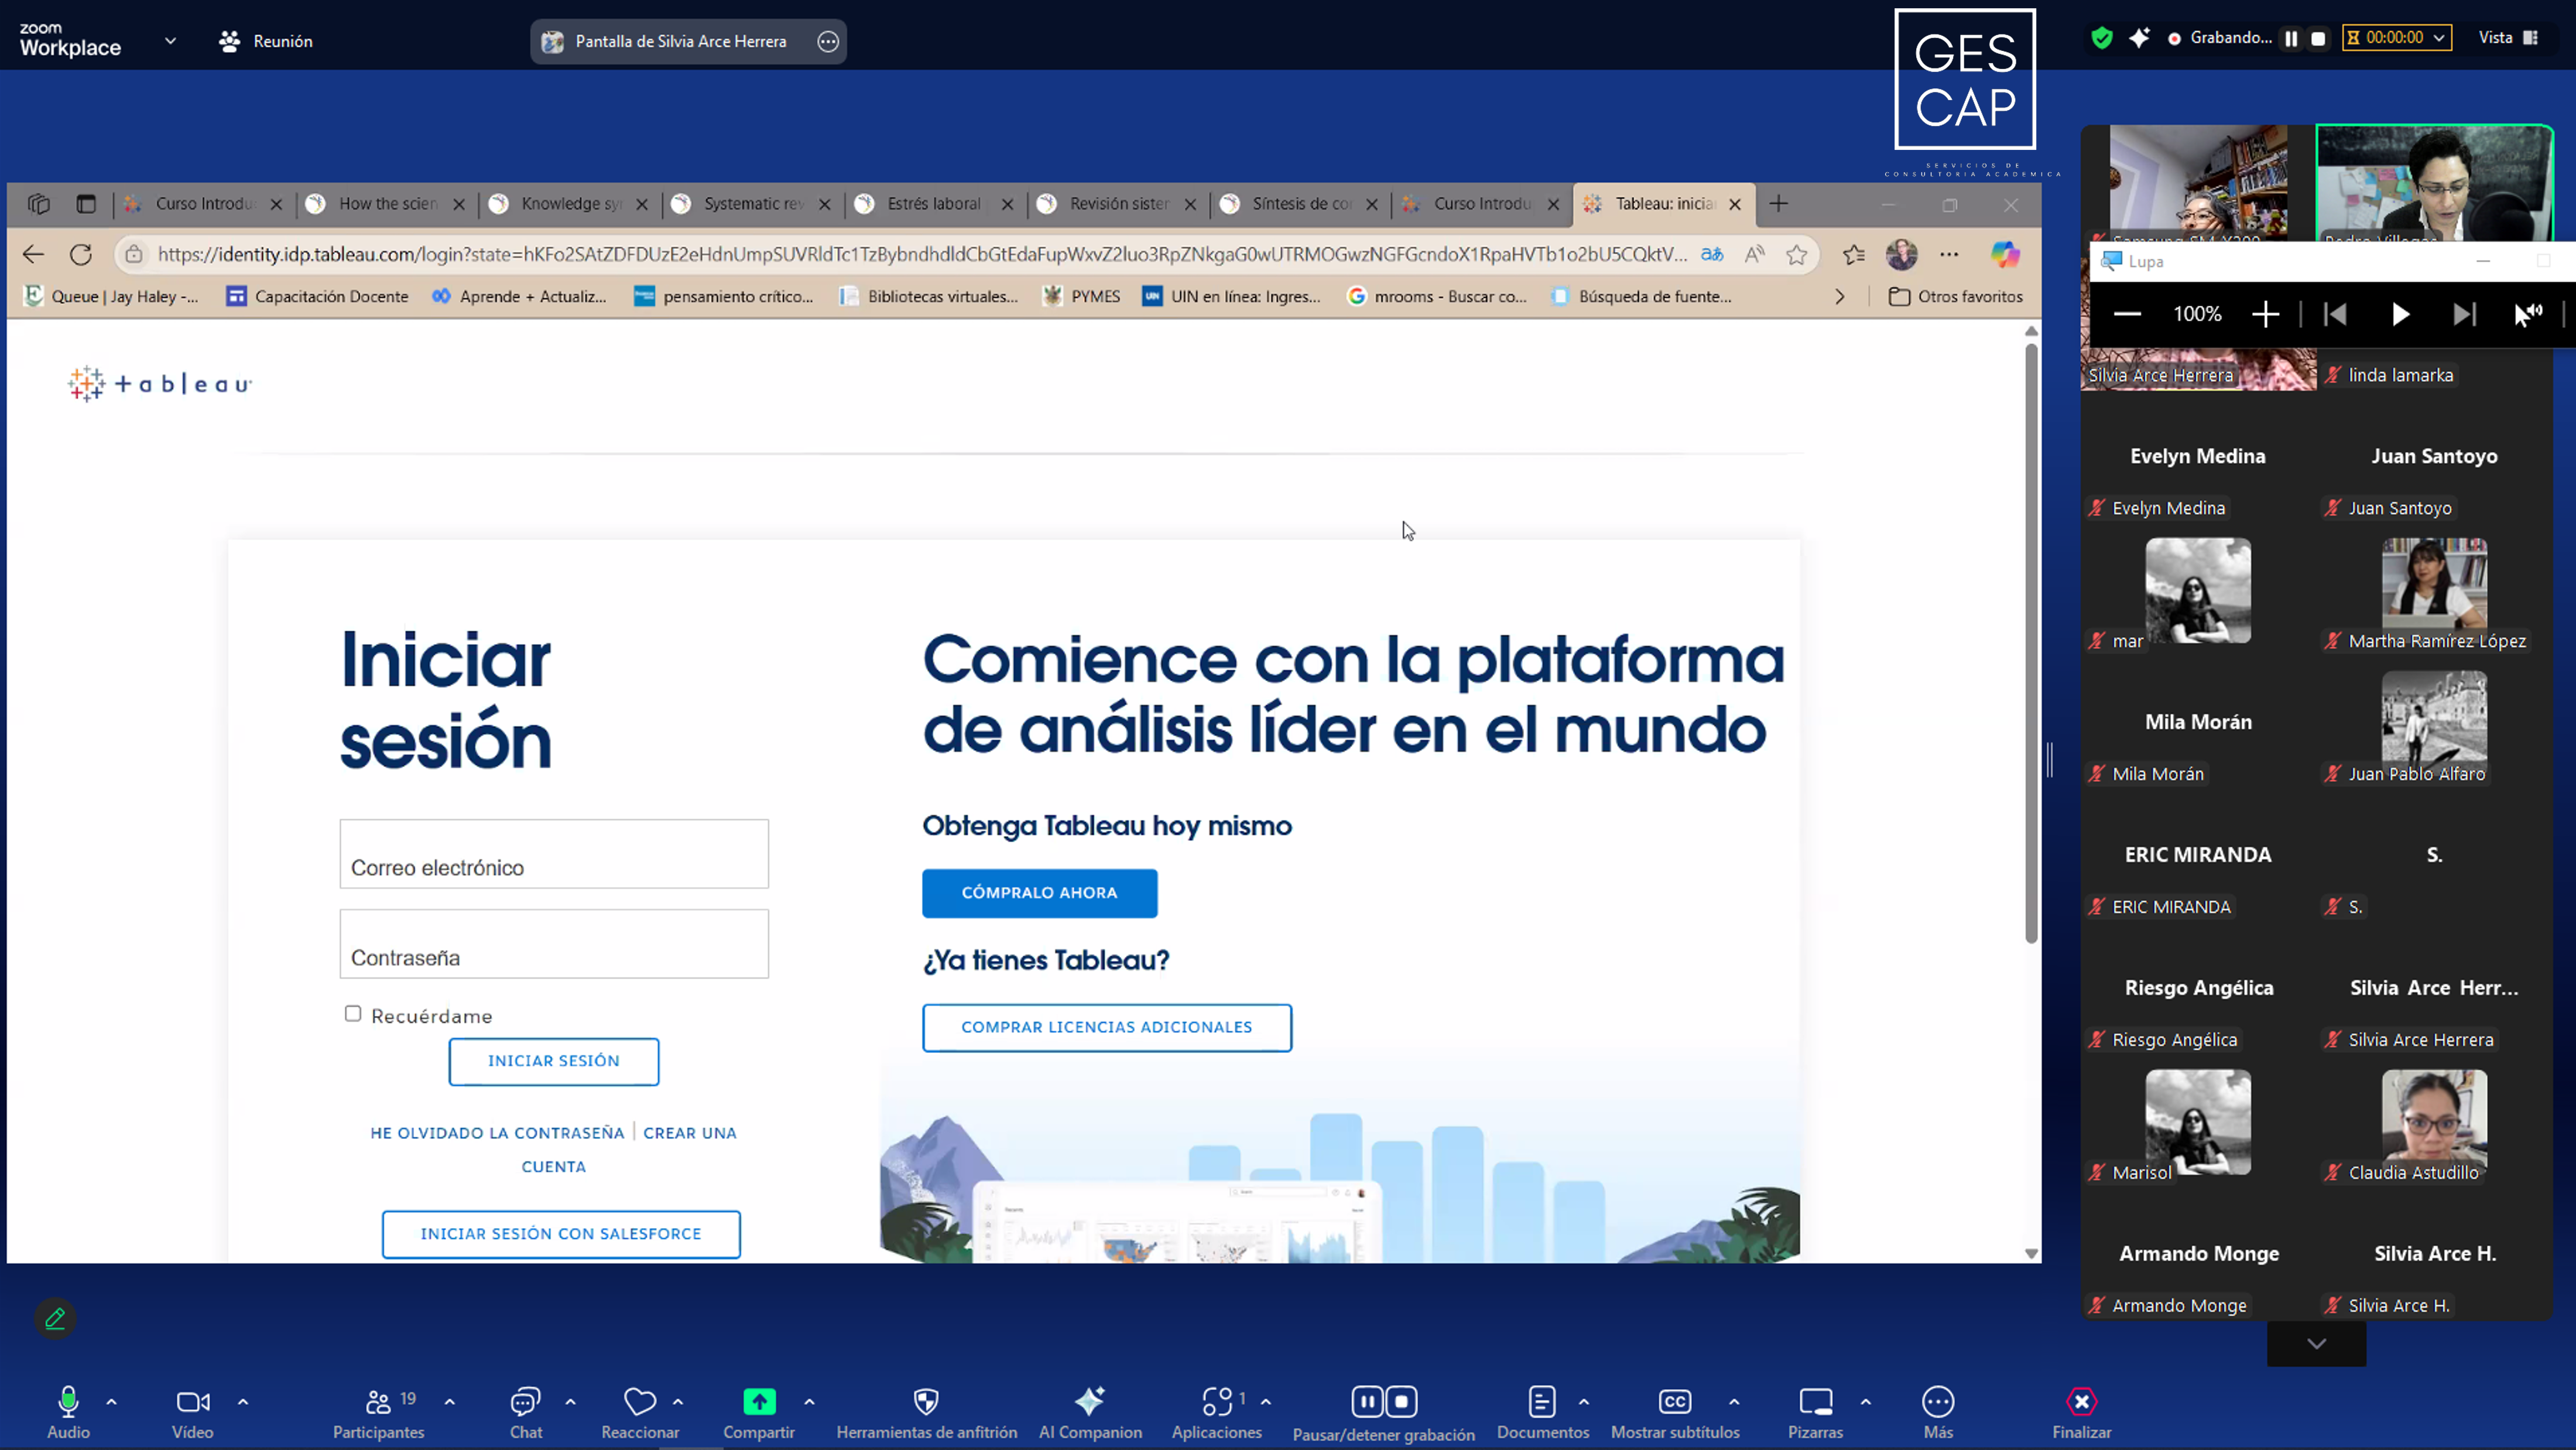2576x1450 pixels.
Task: Expand the Participantes options arrow
Action: coord(450,1402)
